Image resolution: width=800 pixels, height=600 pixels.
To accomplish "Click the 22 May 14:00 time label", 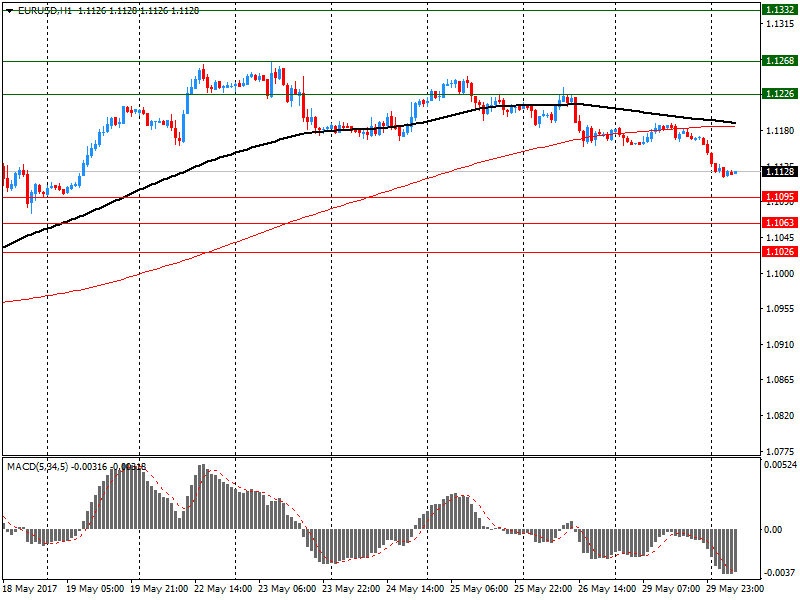I will [223, 588].
